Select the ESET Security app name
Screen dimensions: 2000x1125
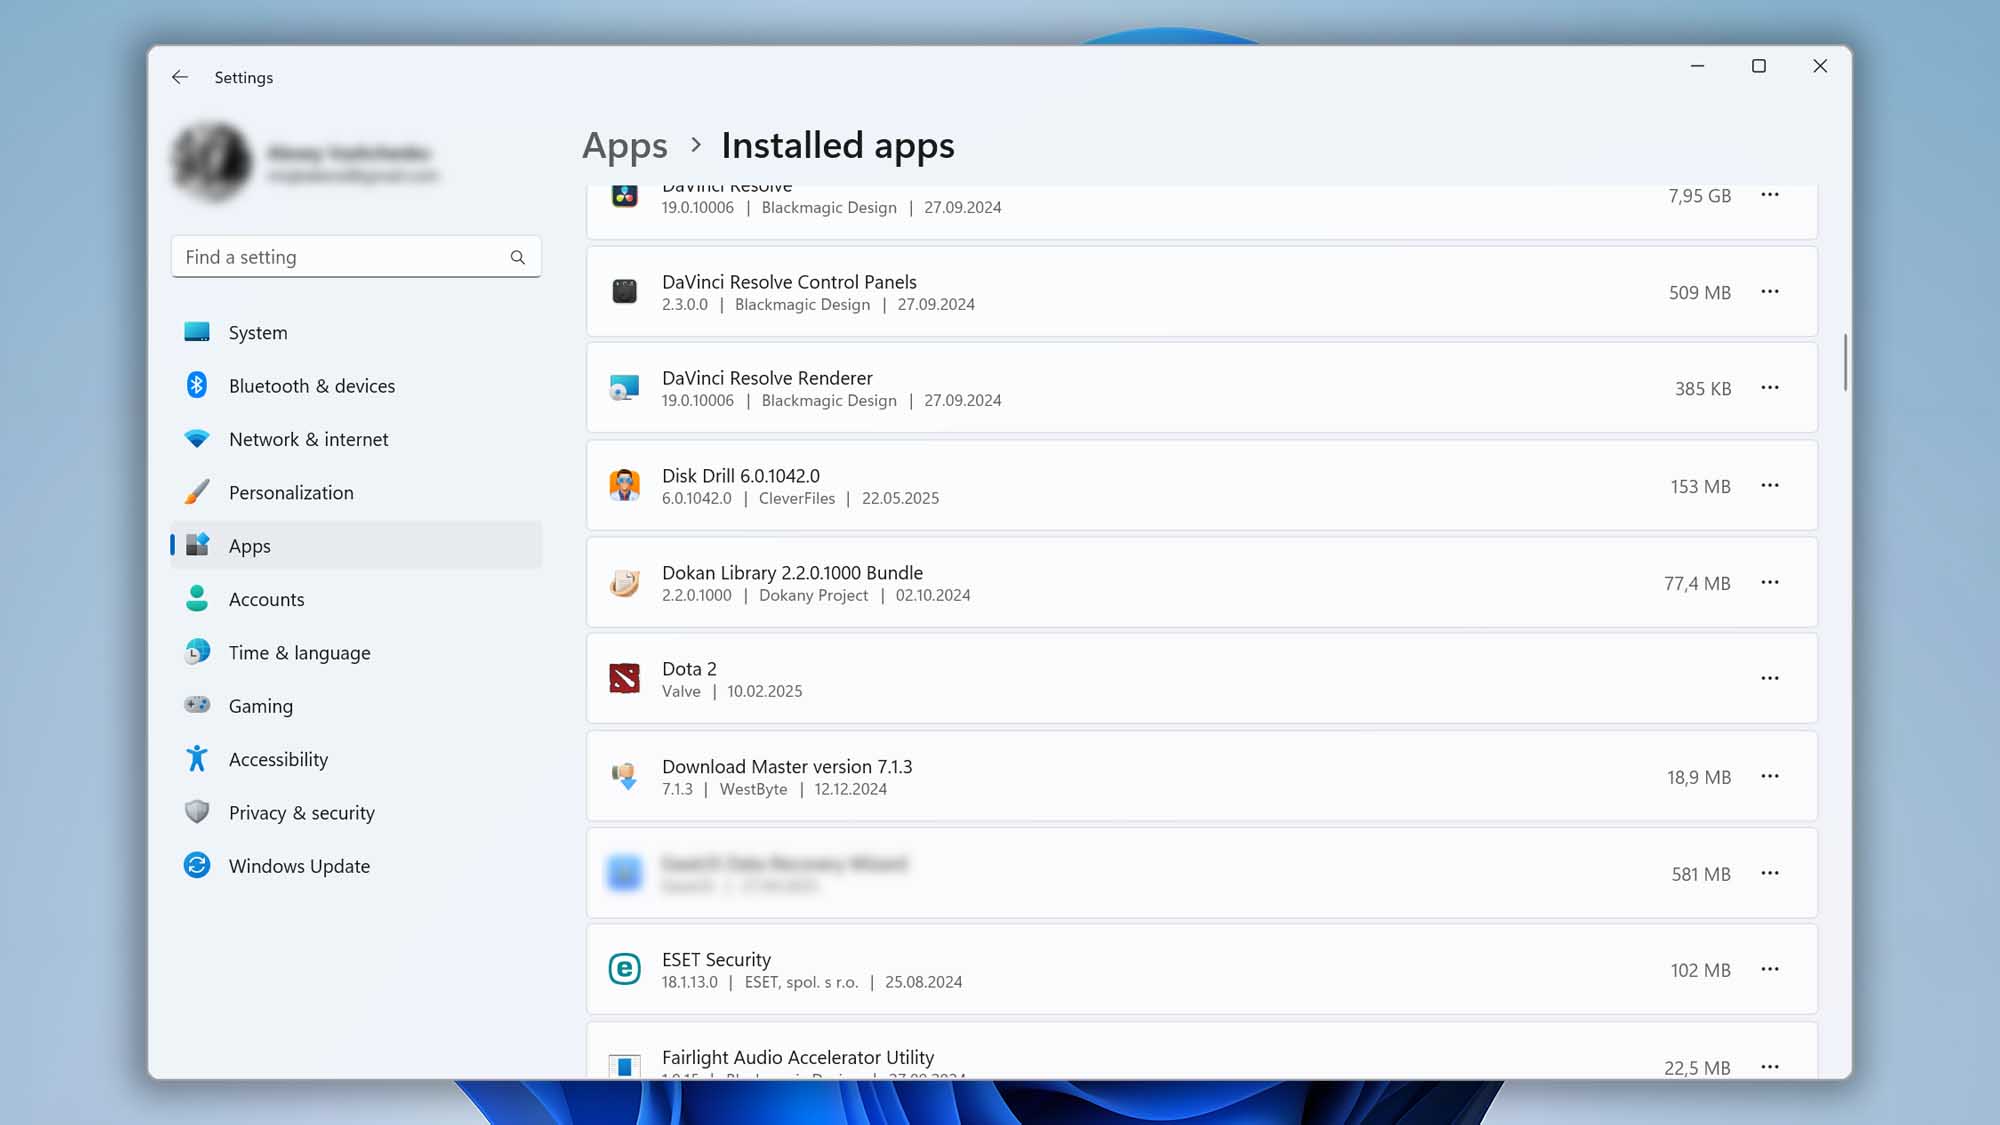point(716,959)
